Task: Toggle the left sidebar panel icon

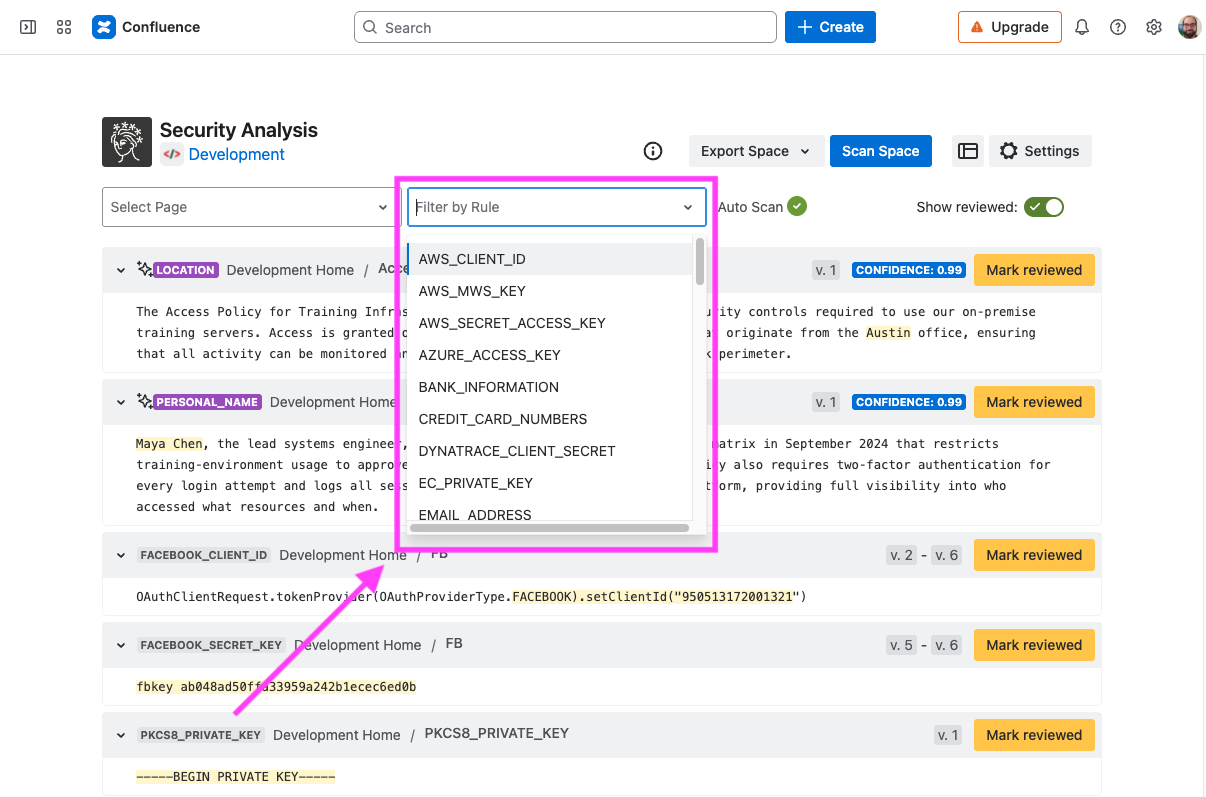Action: tap(28, 27)
